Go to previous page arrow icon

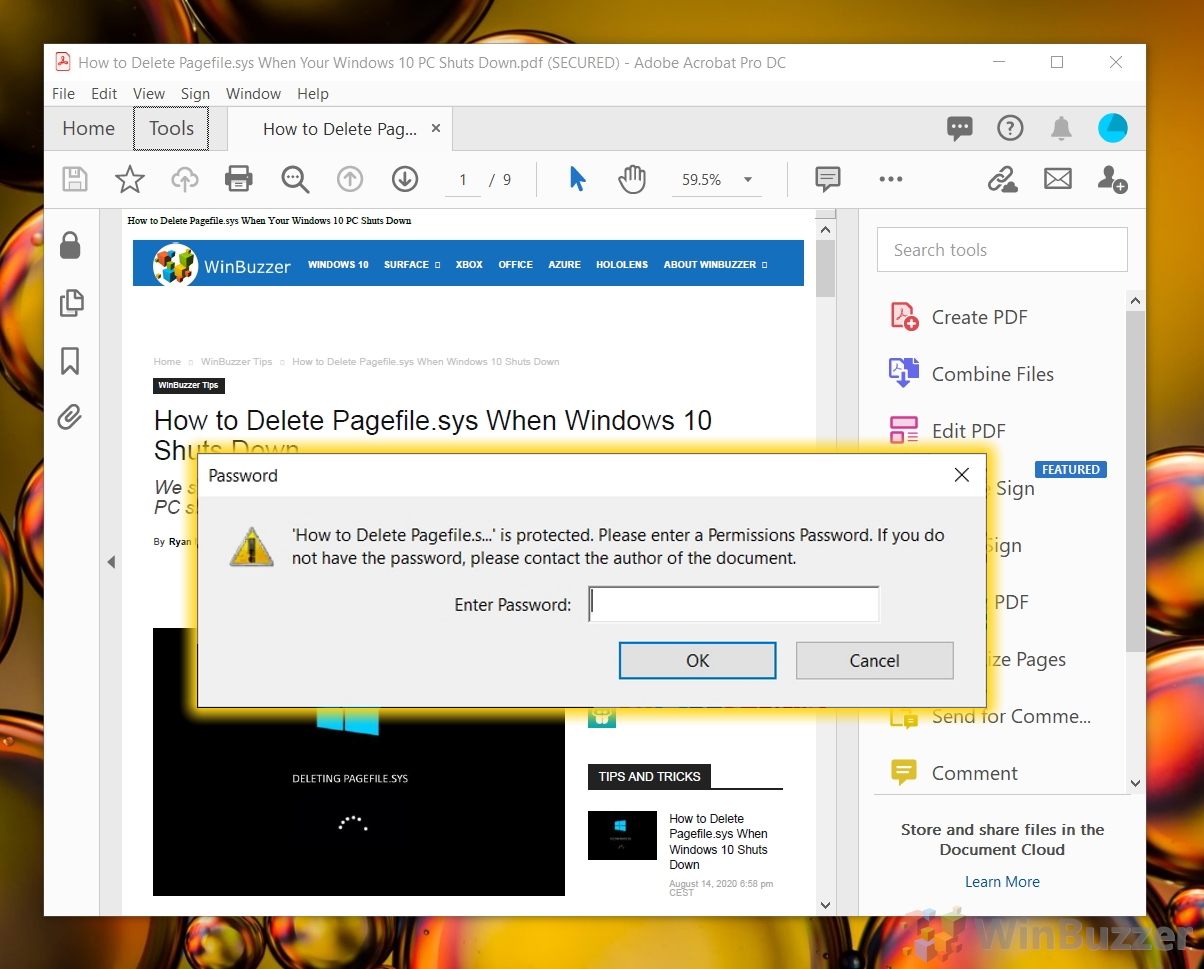click(x=349, y=179)
